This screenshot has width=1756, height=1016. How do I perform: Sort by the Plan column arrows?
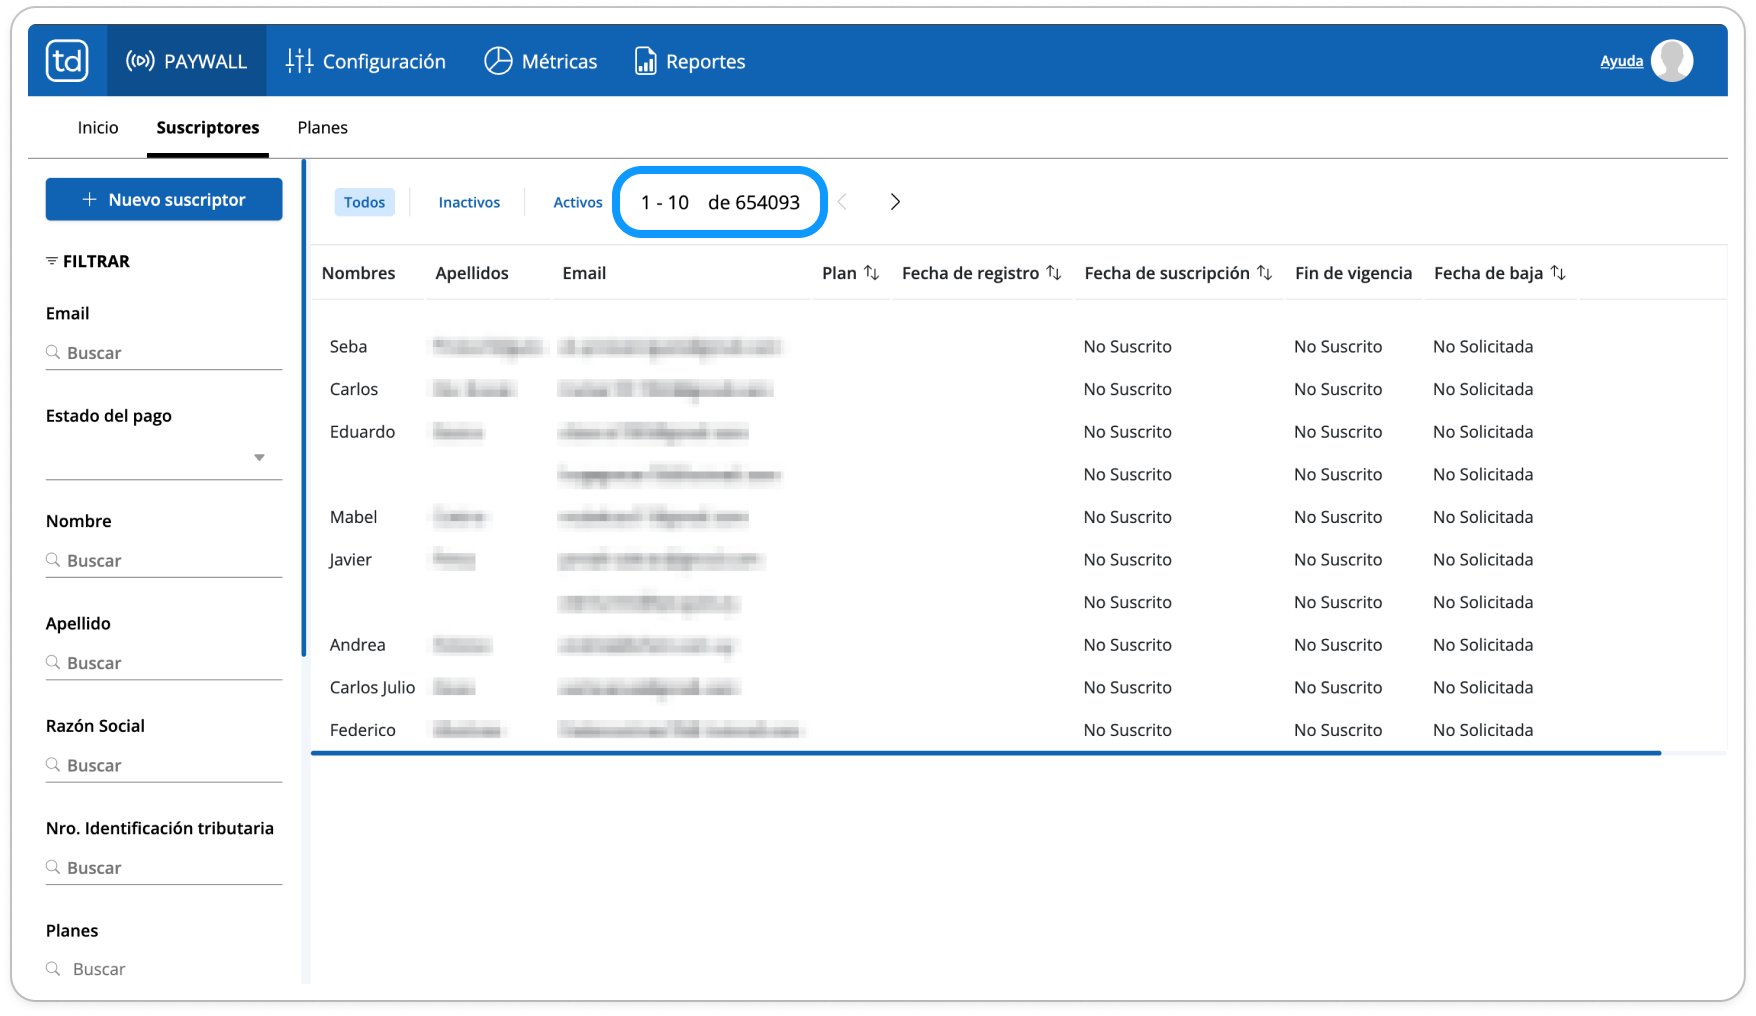point(872,273)
